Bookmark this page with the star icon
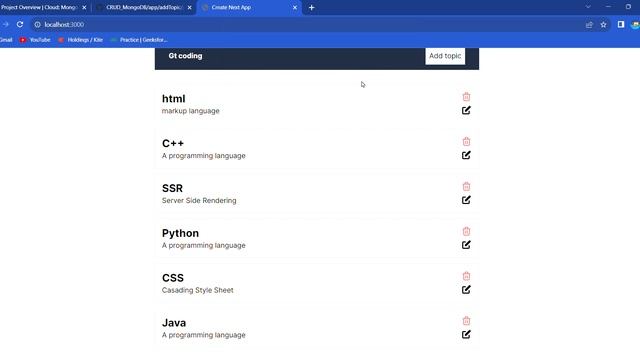640x360 pixels. 603,25
